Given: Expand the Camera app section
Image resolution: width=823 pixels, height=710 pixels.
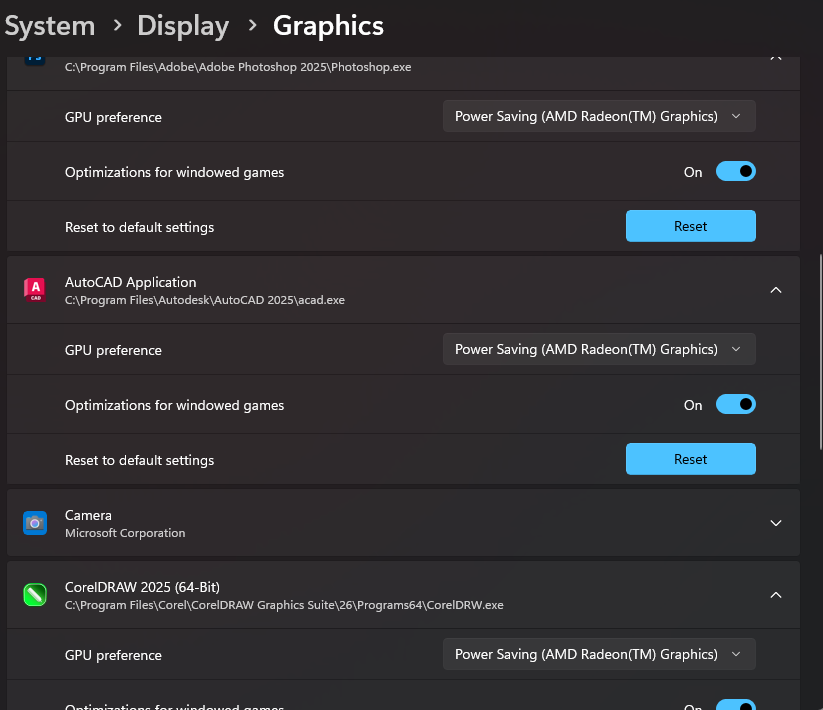Looking at the screenshot, I should point(775,523).
